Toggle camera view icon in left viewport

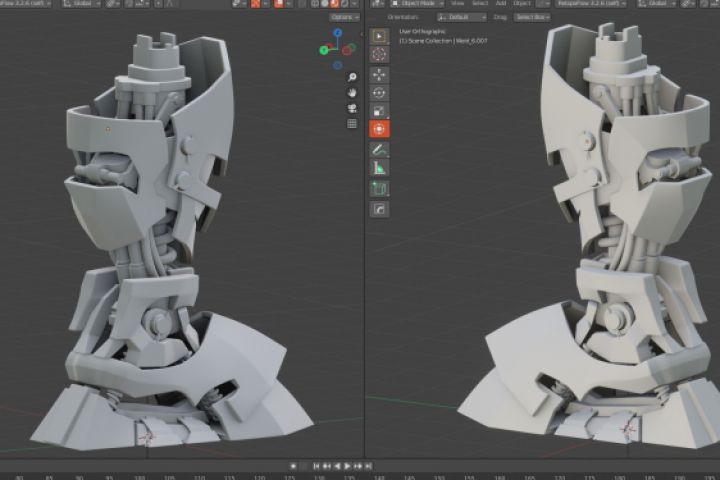click(352, 108)
